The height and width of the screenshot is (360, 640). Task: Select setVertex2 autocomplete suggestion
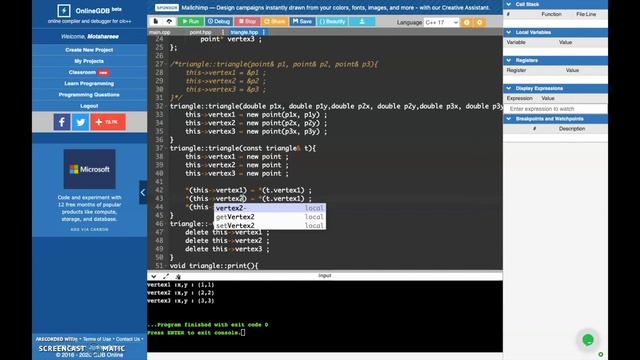click(x=269, y=225)
